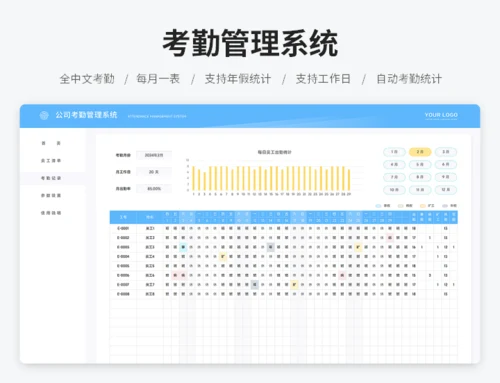Click the last bar for day 29
Viewport: 500px width, 383px height.
pyautogui.click(x=349, y=180)
